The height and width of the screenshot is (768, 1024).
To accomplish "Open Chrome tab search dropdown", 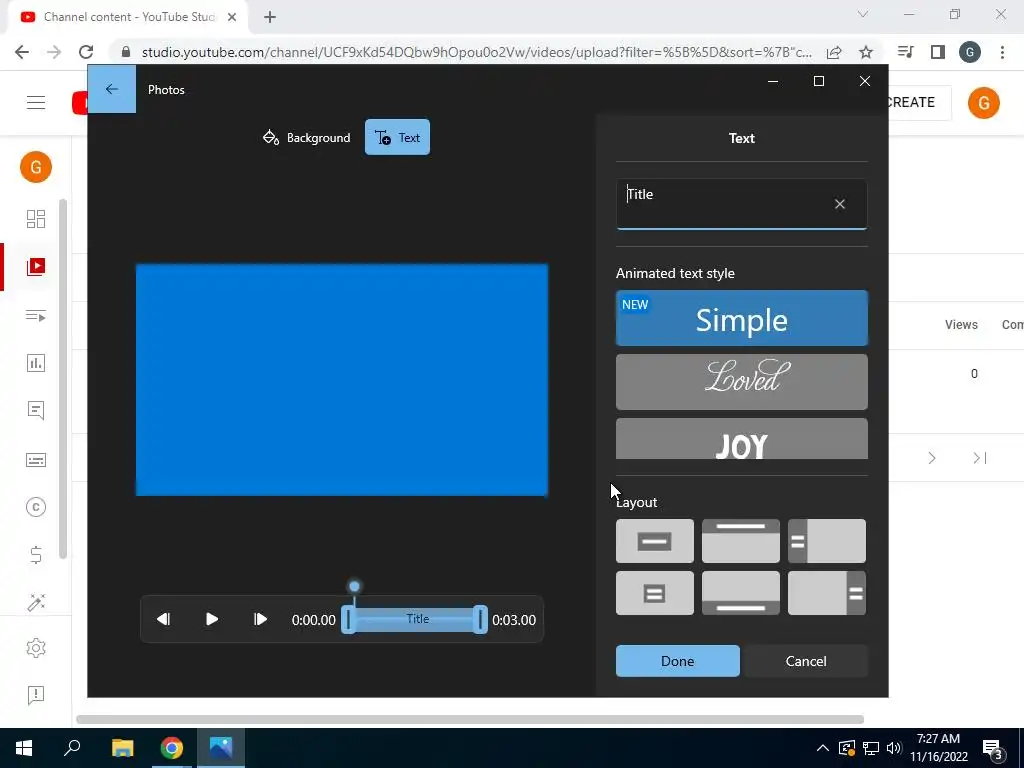I will [x=863, y=14].
